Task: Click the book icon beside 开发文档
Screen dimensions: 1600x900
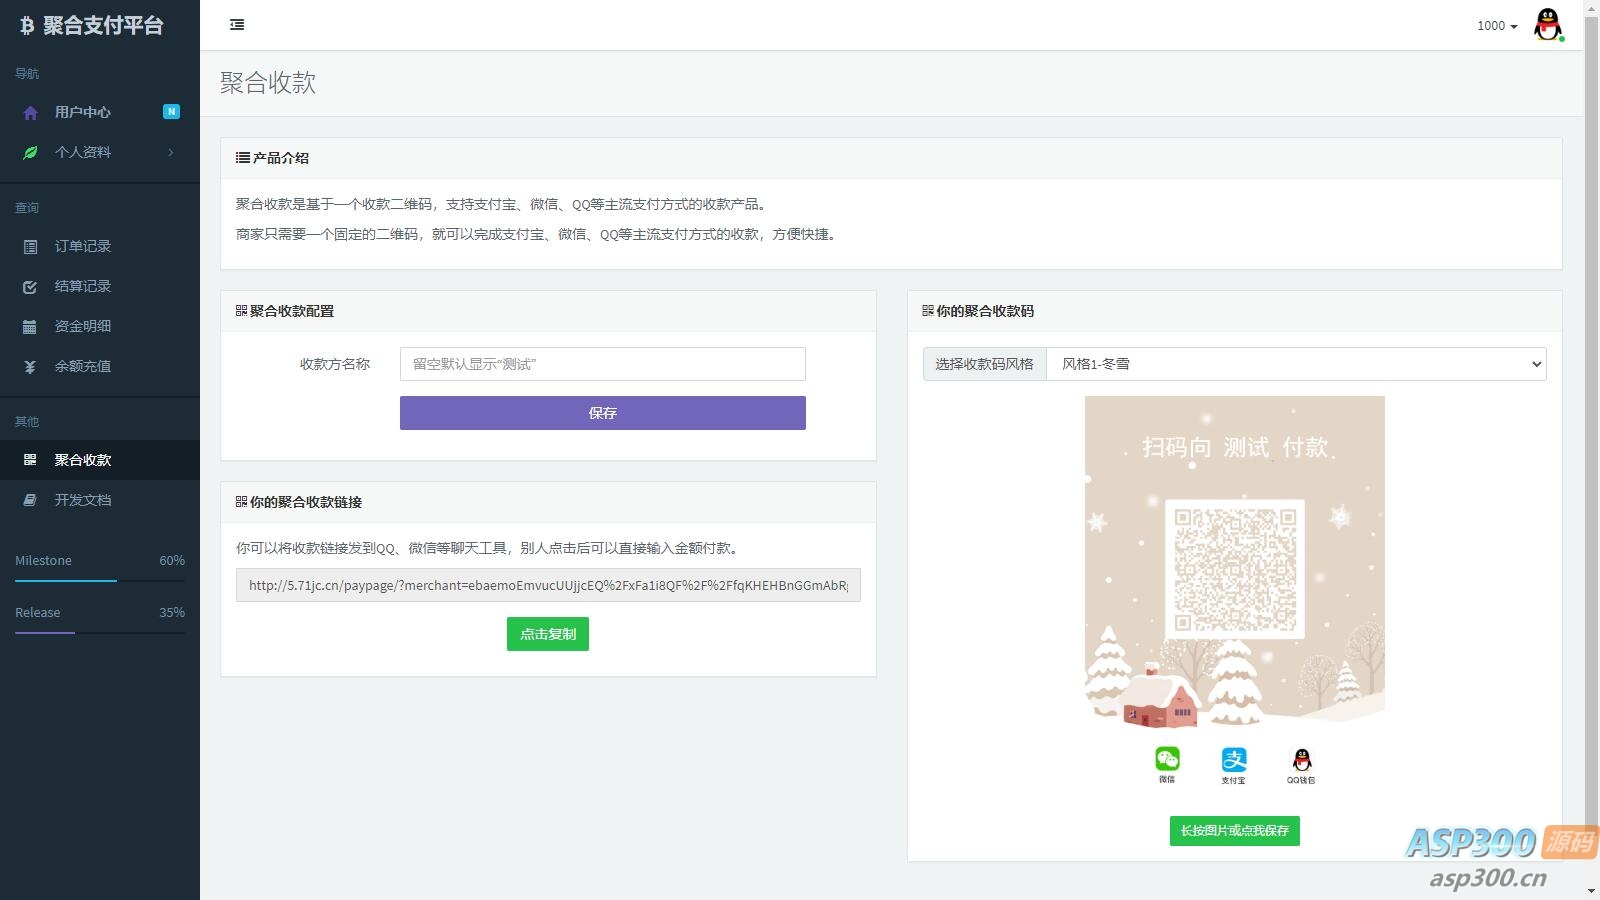Action: [30, 500]
